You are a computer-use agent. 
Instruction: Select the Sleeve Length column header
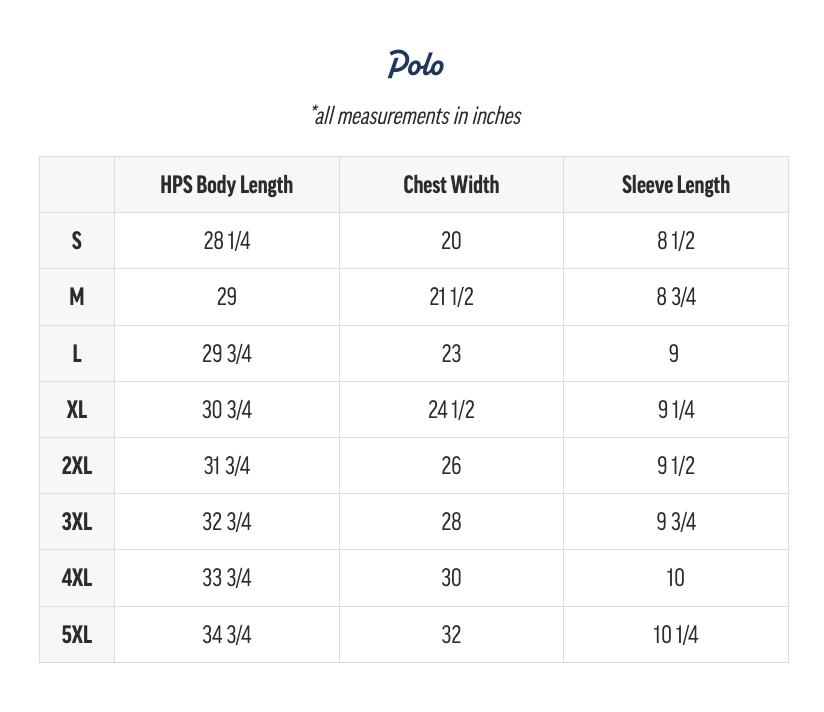[x=675, y=185]
